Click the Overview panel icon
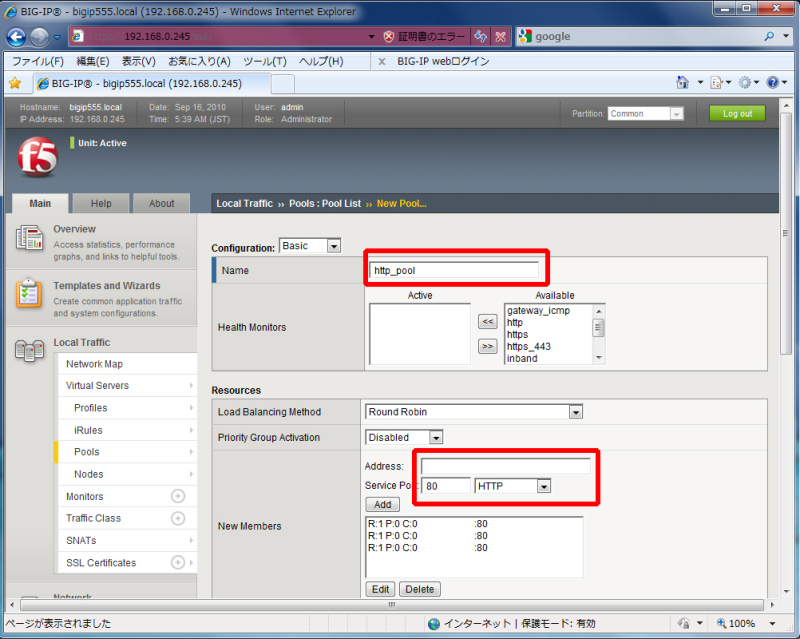Viewport: 800px width, 639px height. click(x=28, y=238)
